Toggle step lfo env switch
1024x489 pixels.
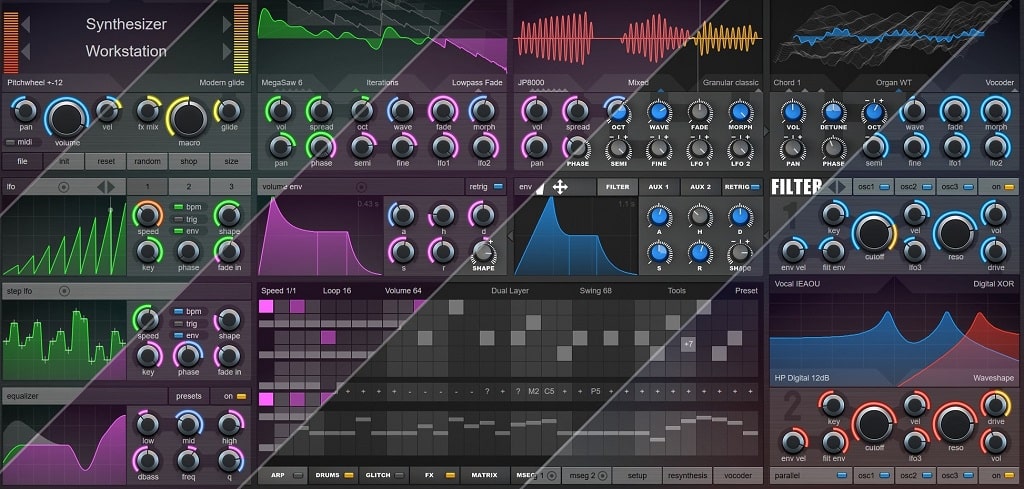(x=177, y=335)
